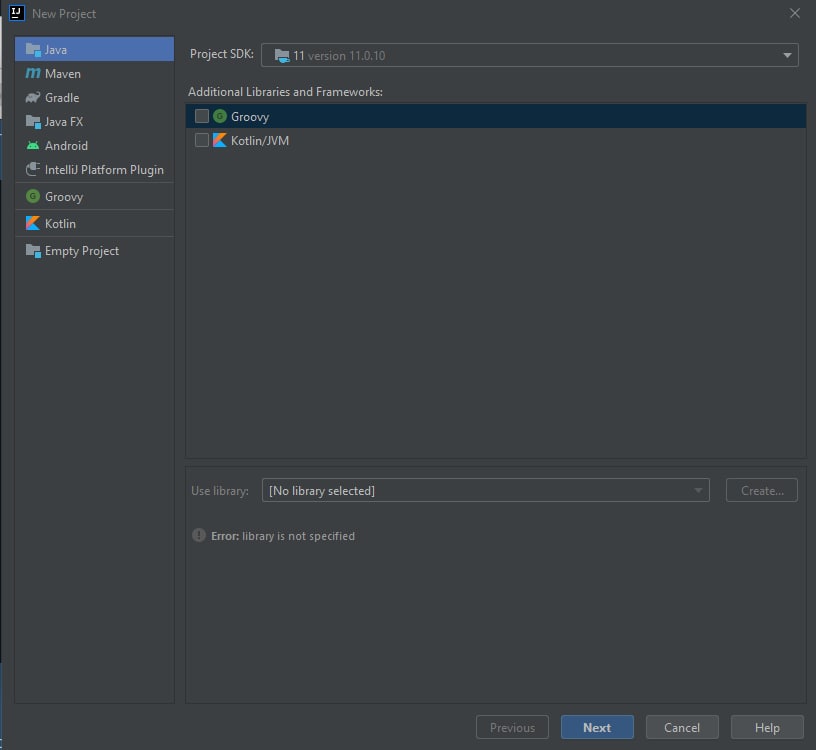The image size is (816, 750).
Task: Click the Maven 'm' icon
Action: pos(33,73)
